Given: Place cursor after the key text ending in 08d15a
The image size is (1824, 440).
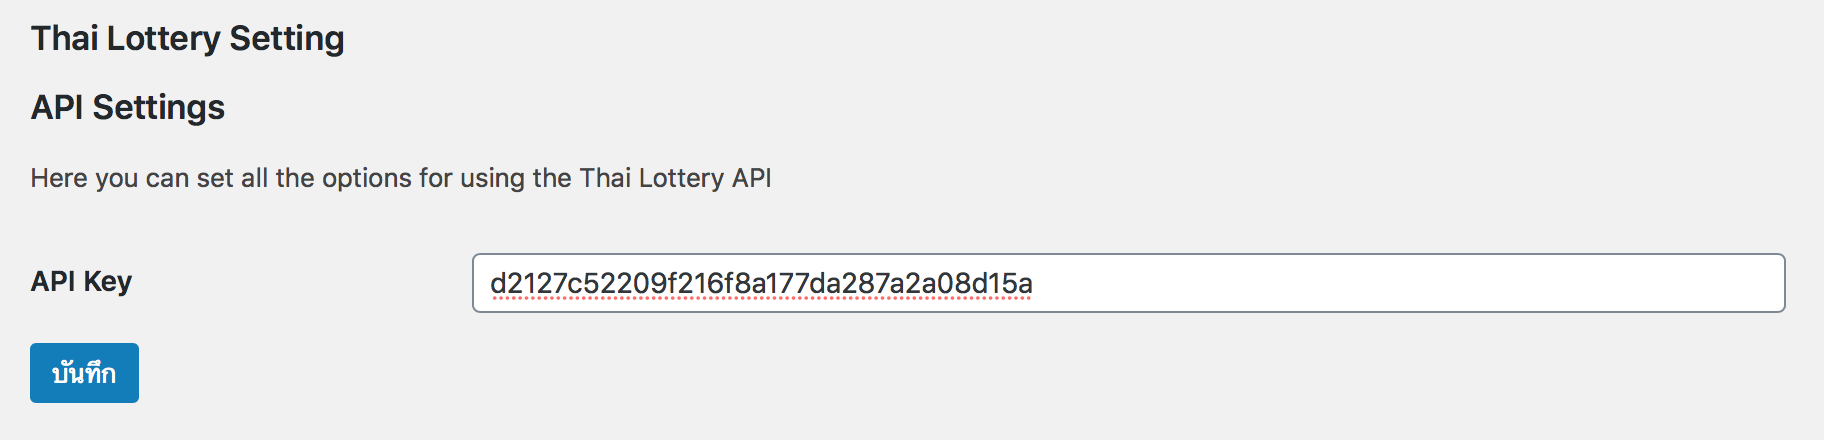Looking at the screenshot, I should (x=1035, y=284).
